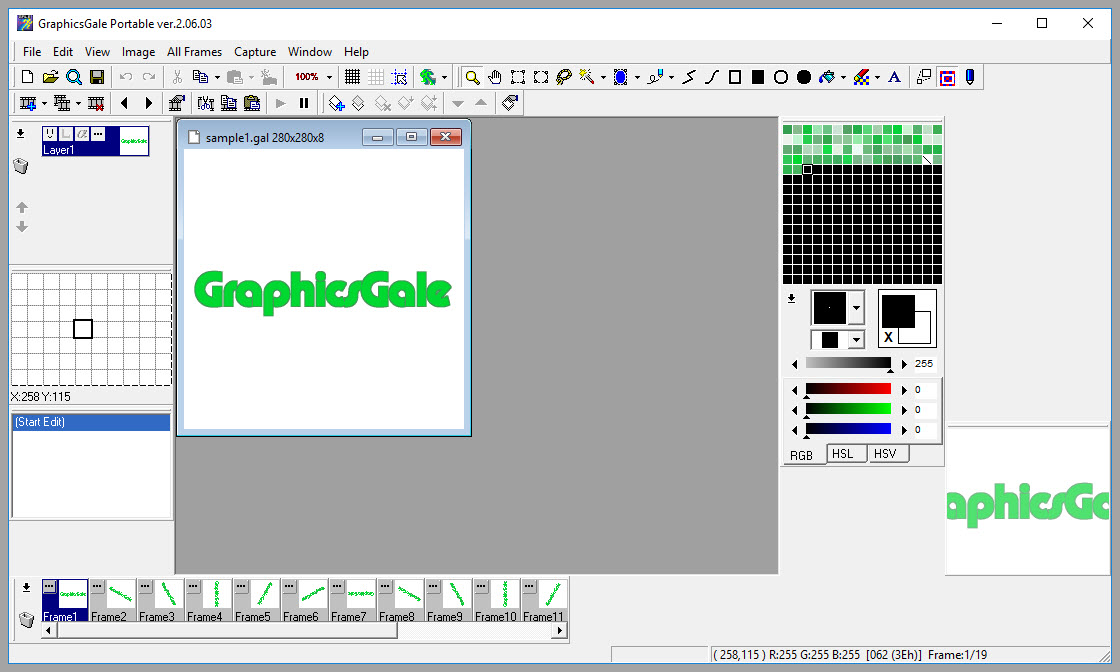Toggle Layer1 visibility icon
Image resolution: width=1120 pixels, height=672 pixels.
click(x=50, y=134)
